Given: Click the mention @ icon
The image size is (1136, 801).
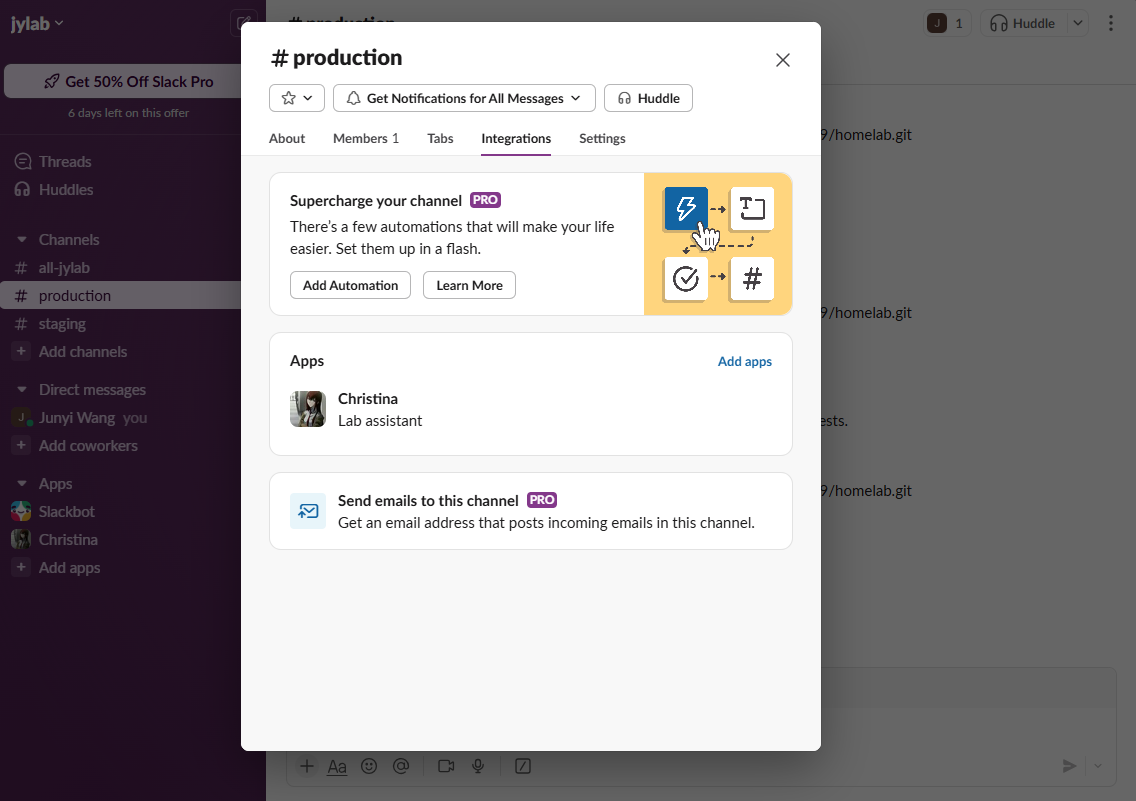Looking at the screenshot, I should [x=401, y=766].
